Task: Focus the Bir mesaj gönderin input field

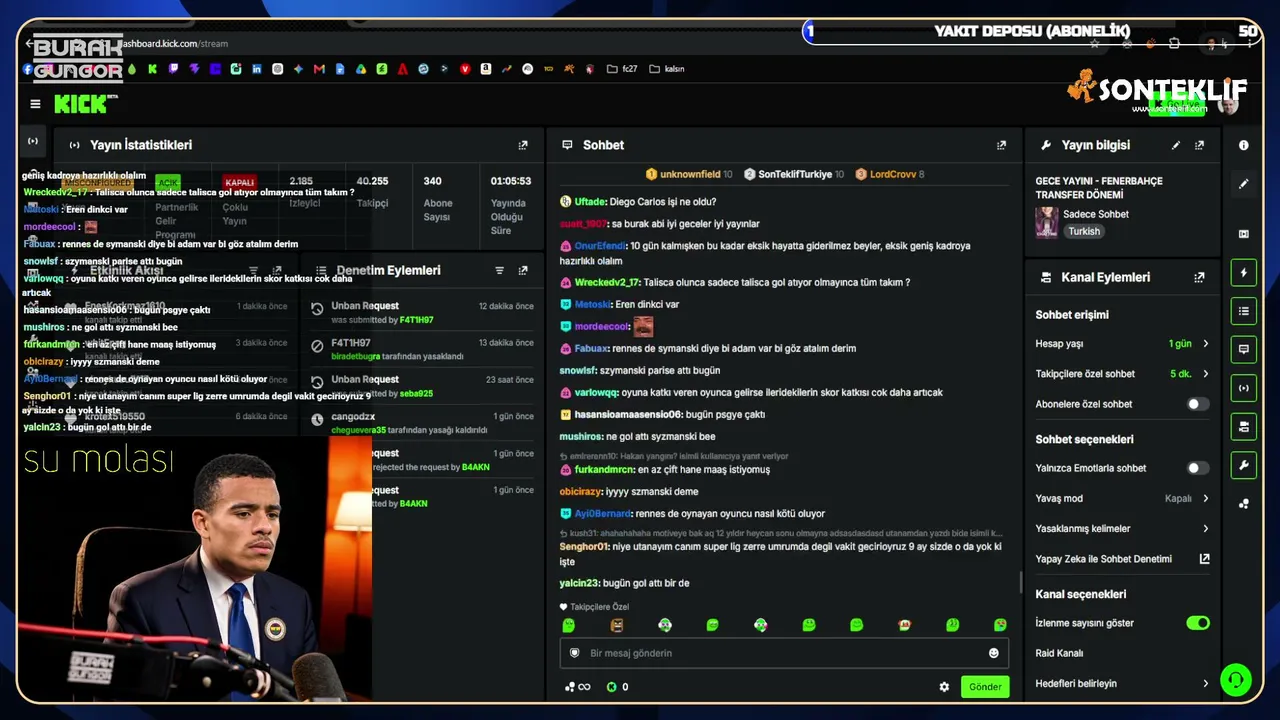Action: coord(784,653)
